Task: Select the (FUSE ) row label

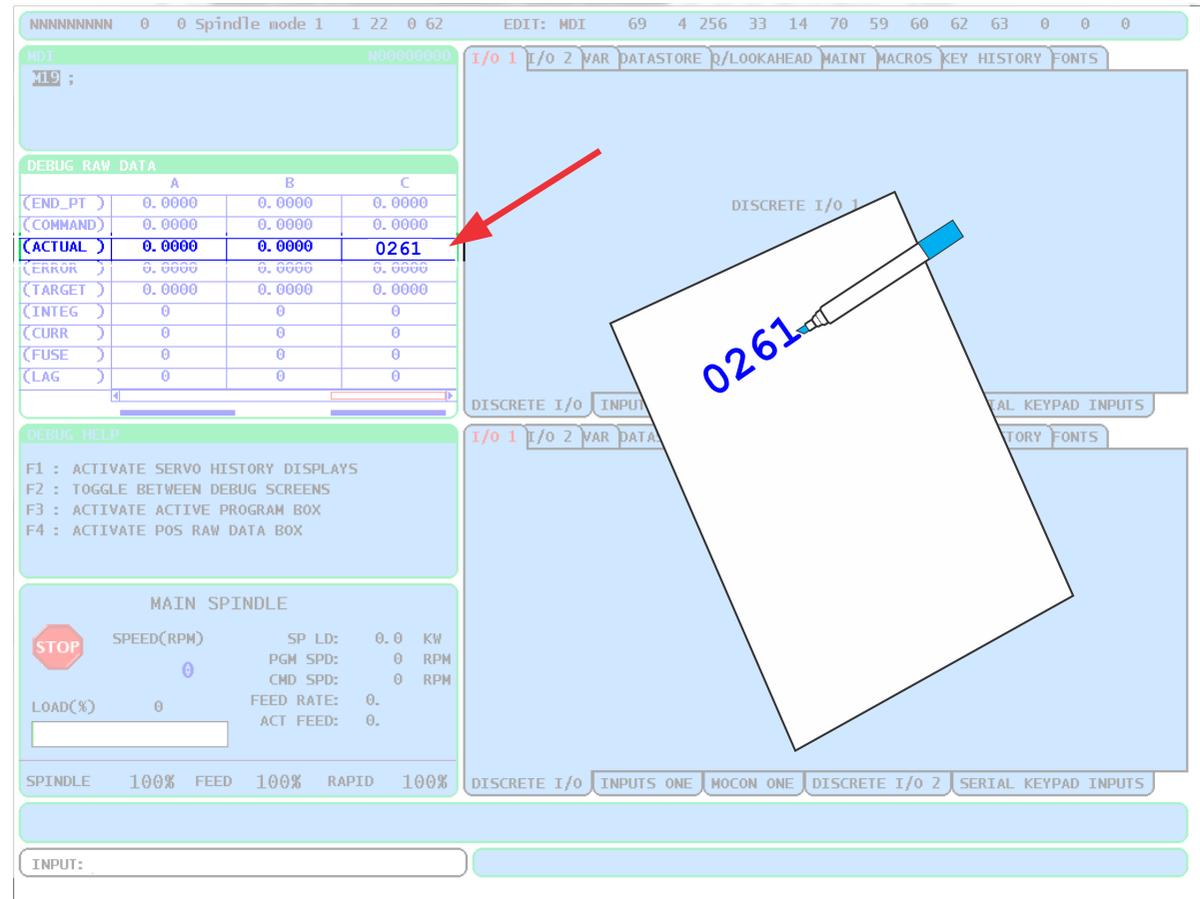Action: point(65,355)
